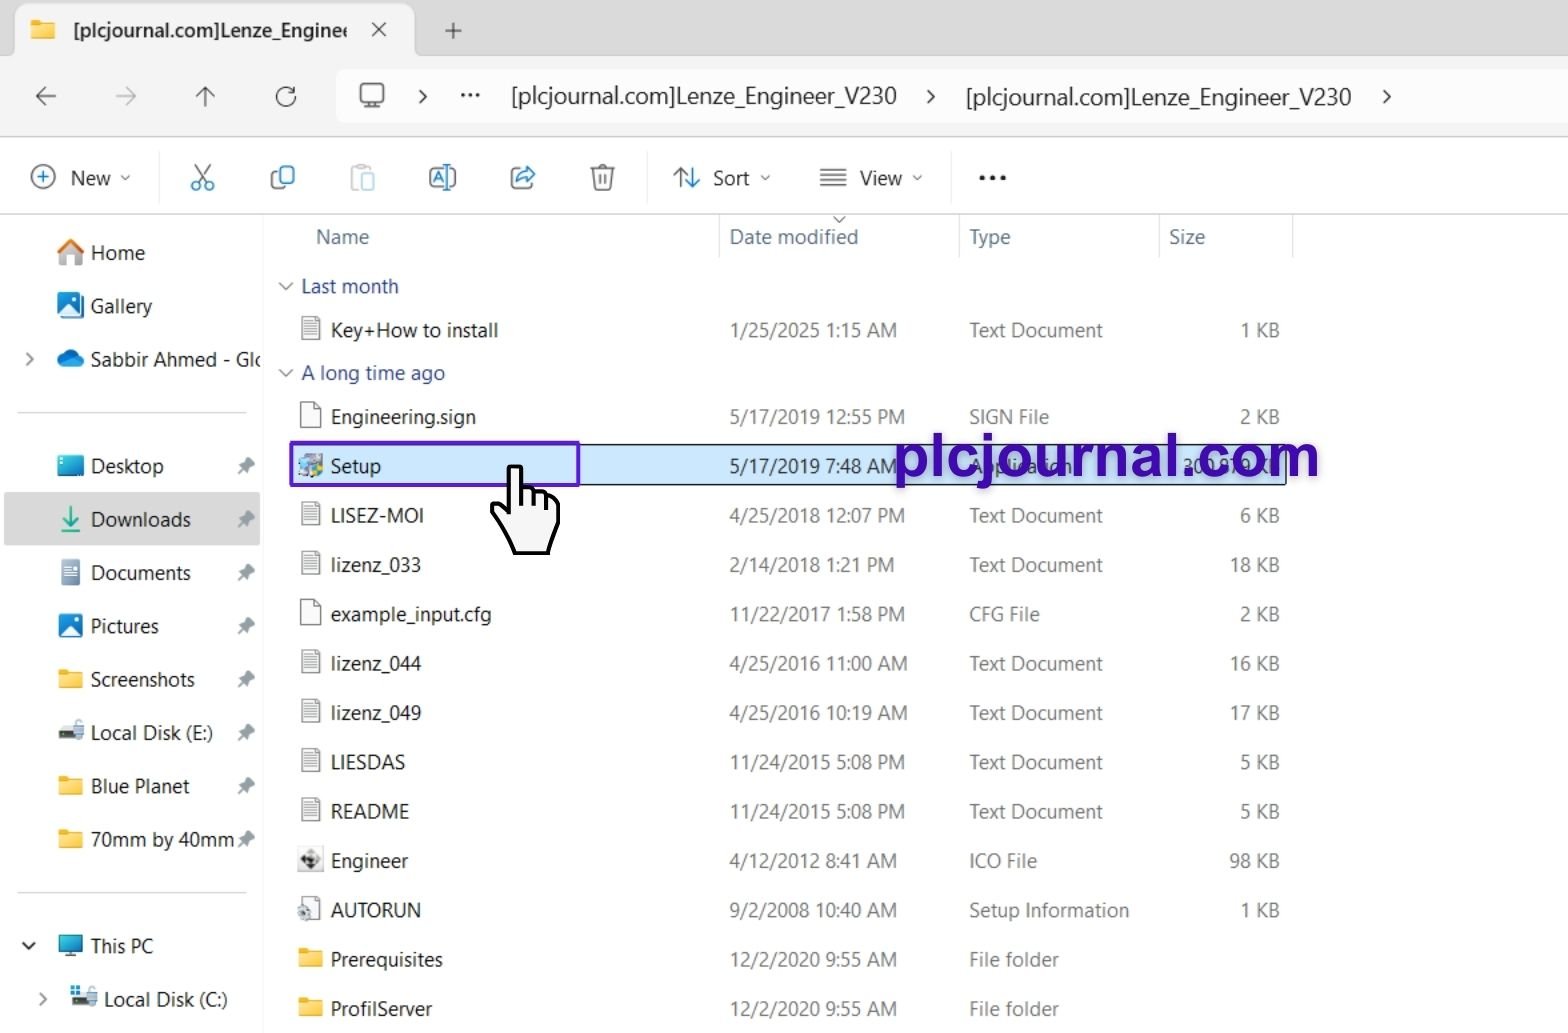Open the View dropdown
Screen dimensions: 1568x1033
tap(870, 178)
